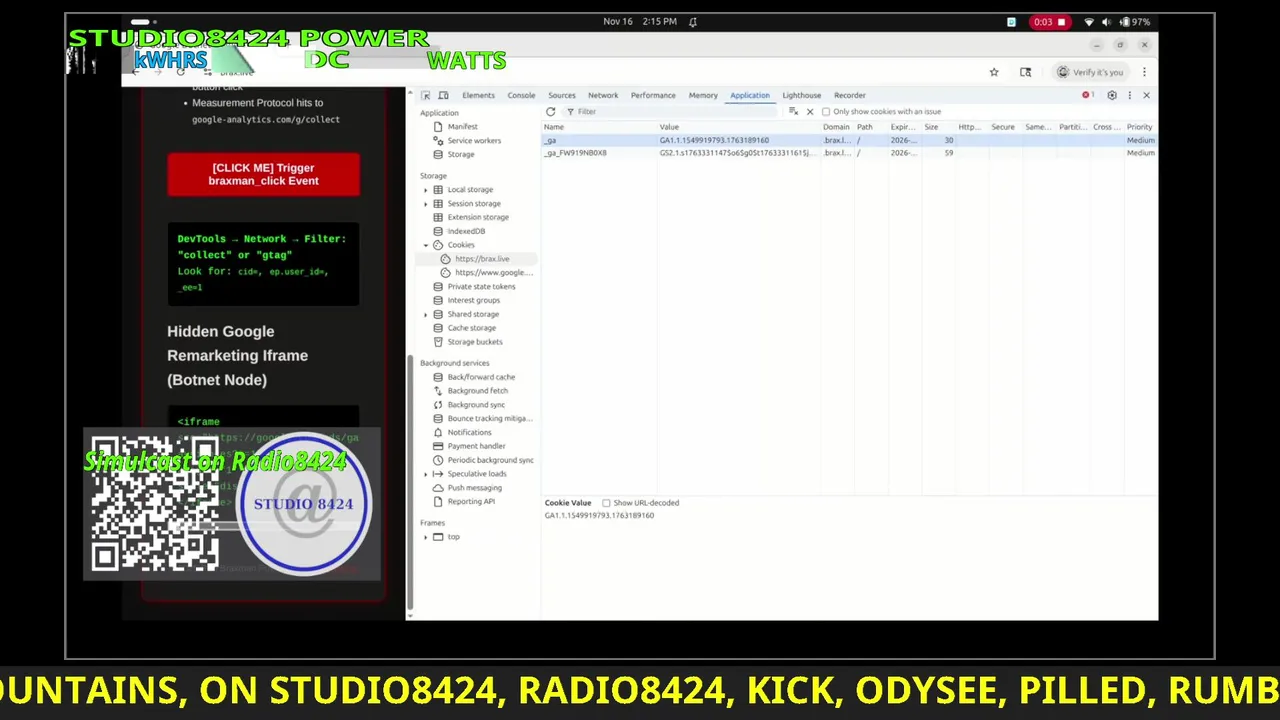1280x720 pixels.
Task: Select Storage buckets item
Action: pyautogui.click(x=475, y=342)
